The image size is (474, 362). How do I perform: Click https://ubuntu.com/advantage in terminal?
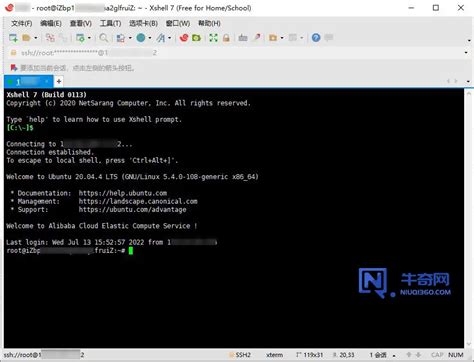(132, 210)
